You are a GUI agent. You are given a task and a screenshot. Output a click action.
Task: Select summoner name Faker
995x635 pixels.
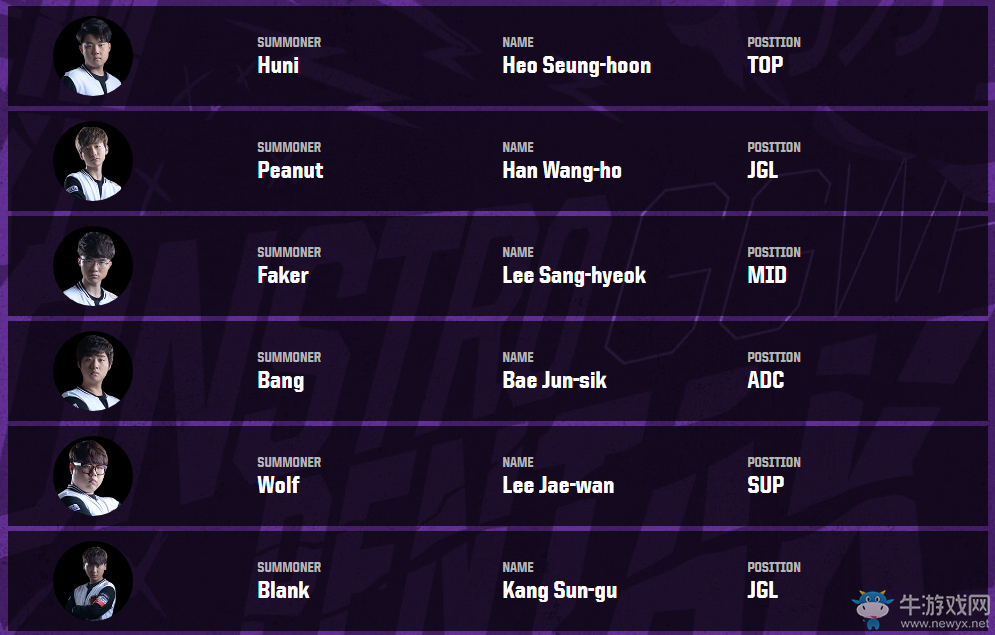[x=283, y=276]
